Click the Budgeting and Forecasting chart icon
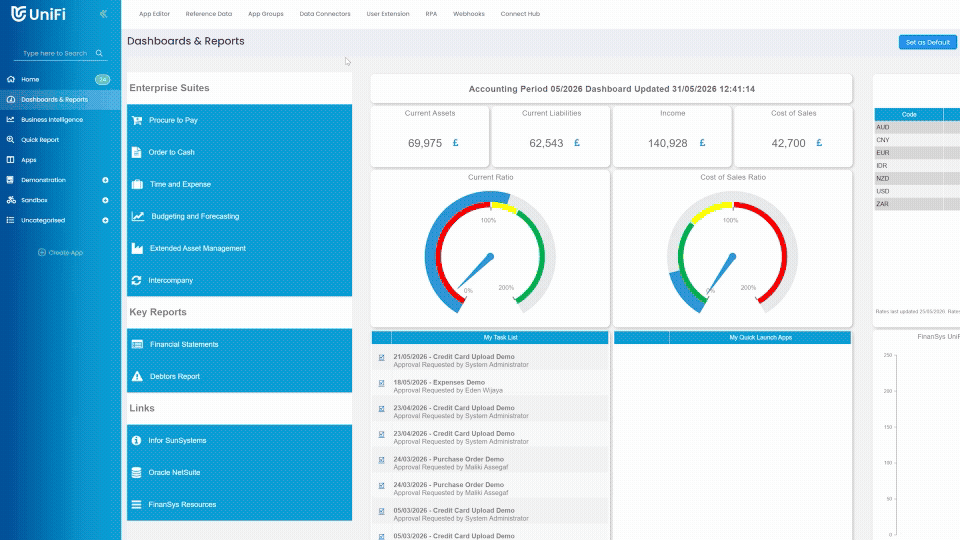960x540 pixels. 138,216
